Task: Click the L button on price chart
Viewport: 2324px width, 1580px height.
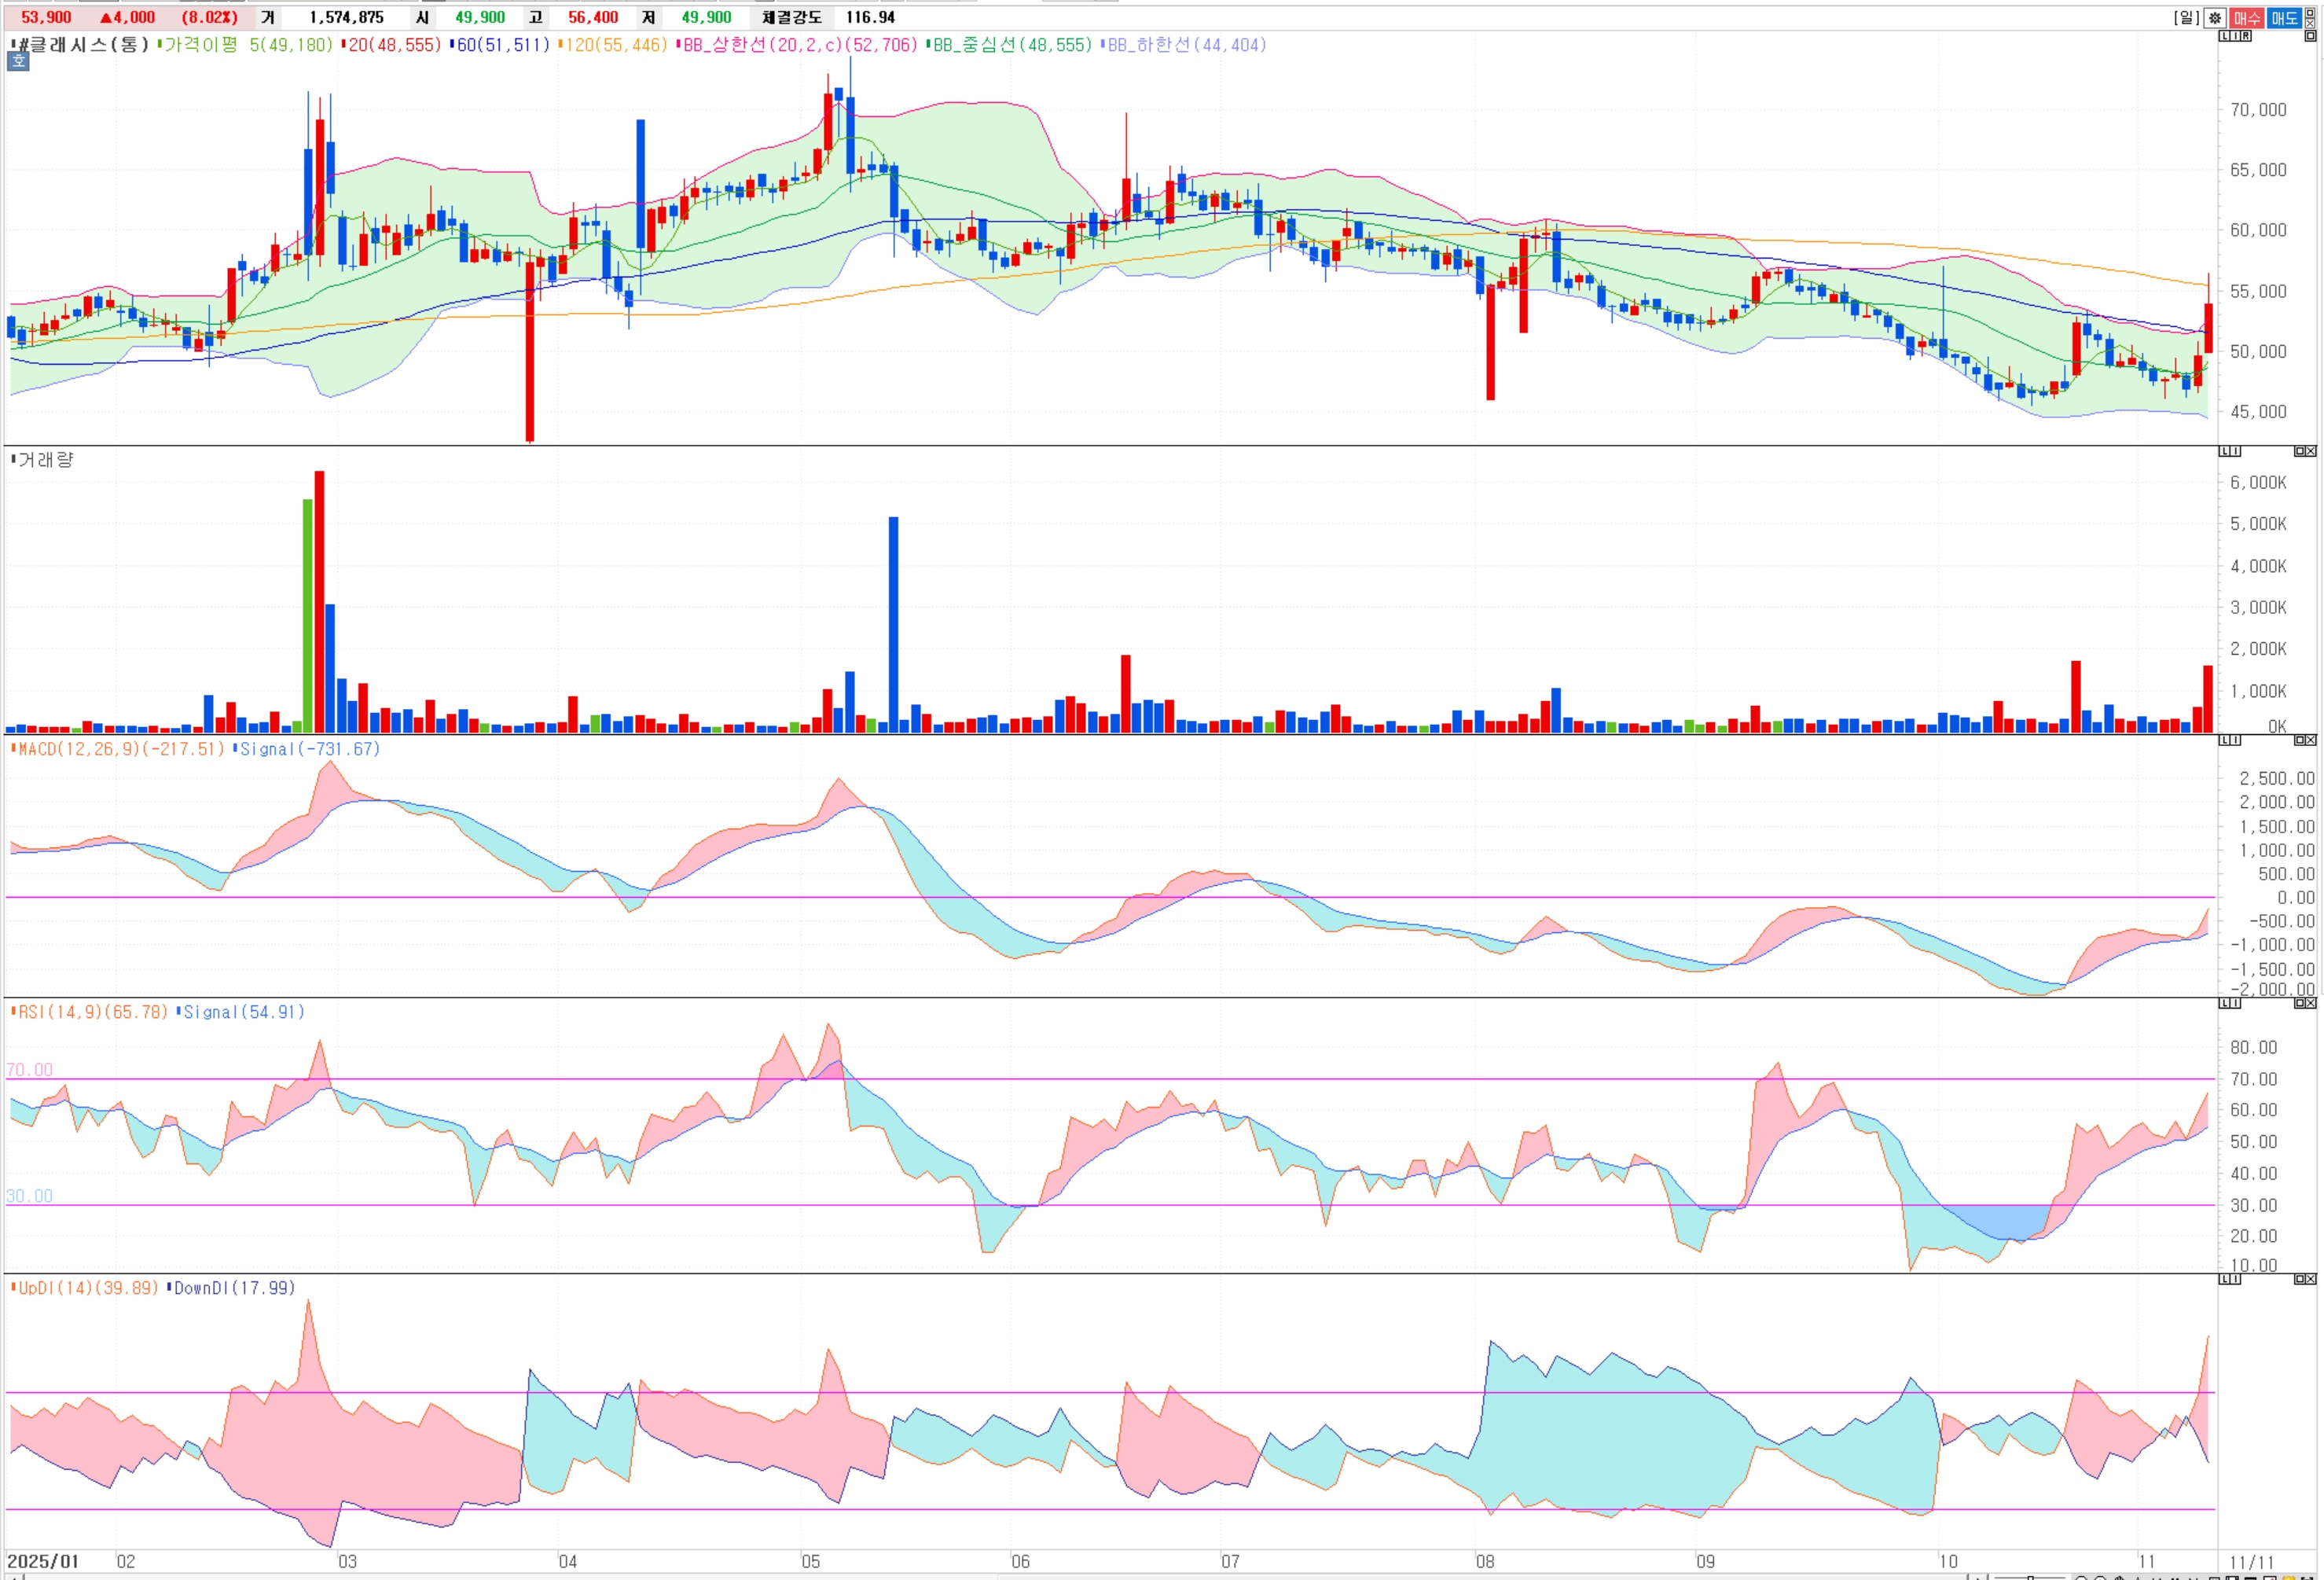Action: pos(2224,36)
